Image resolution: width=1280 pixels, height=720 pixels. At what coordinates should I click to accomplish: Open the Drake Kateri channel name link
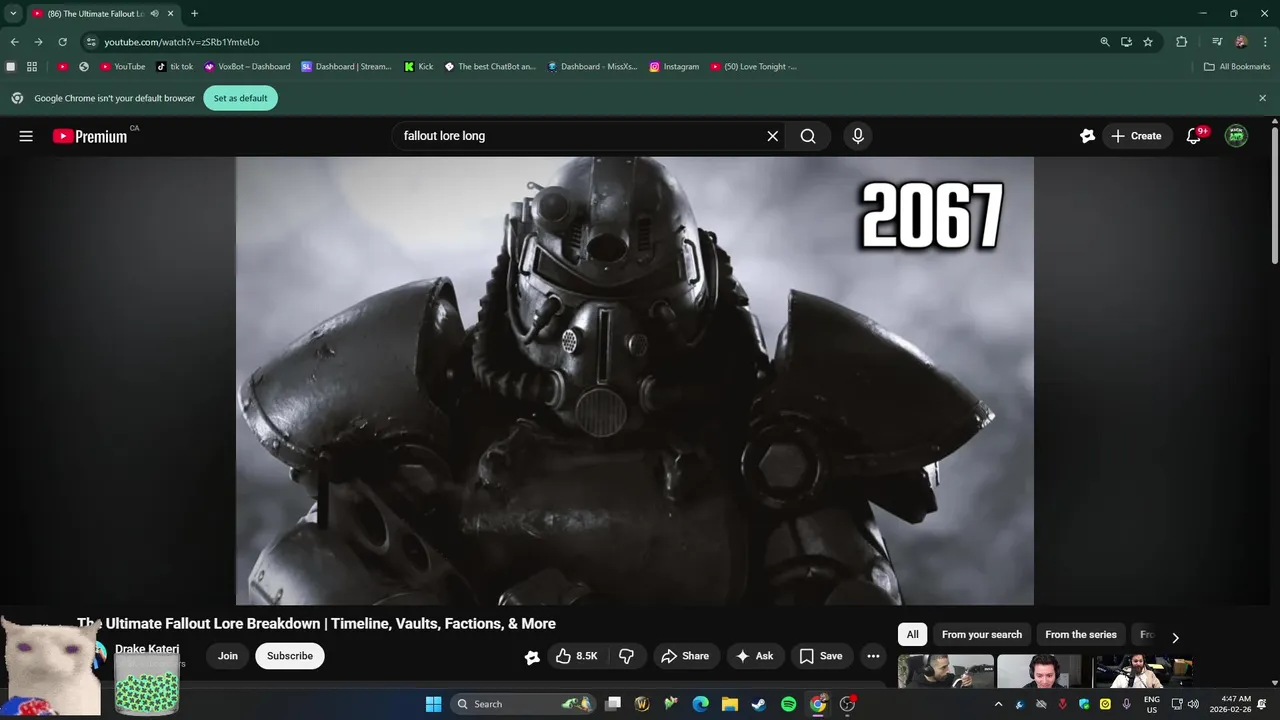pyautogui.click(x=147, y=649)
